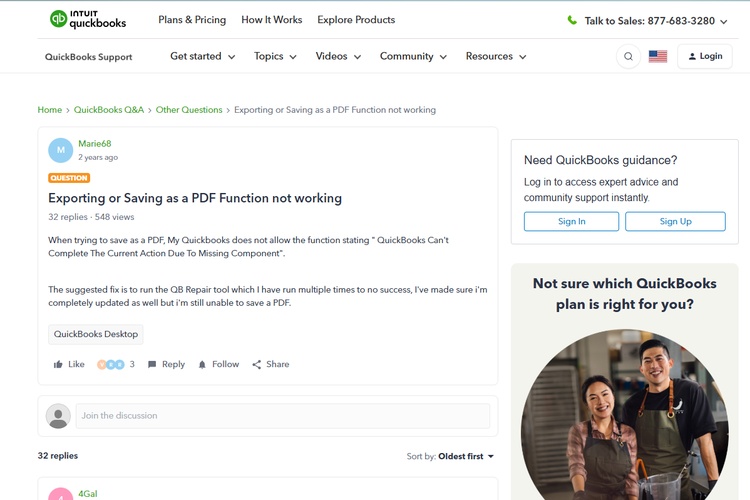750x500 pixels.
Task: Click the thumbs-up Like icon
Action: click(58, 365)
